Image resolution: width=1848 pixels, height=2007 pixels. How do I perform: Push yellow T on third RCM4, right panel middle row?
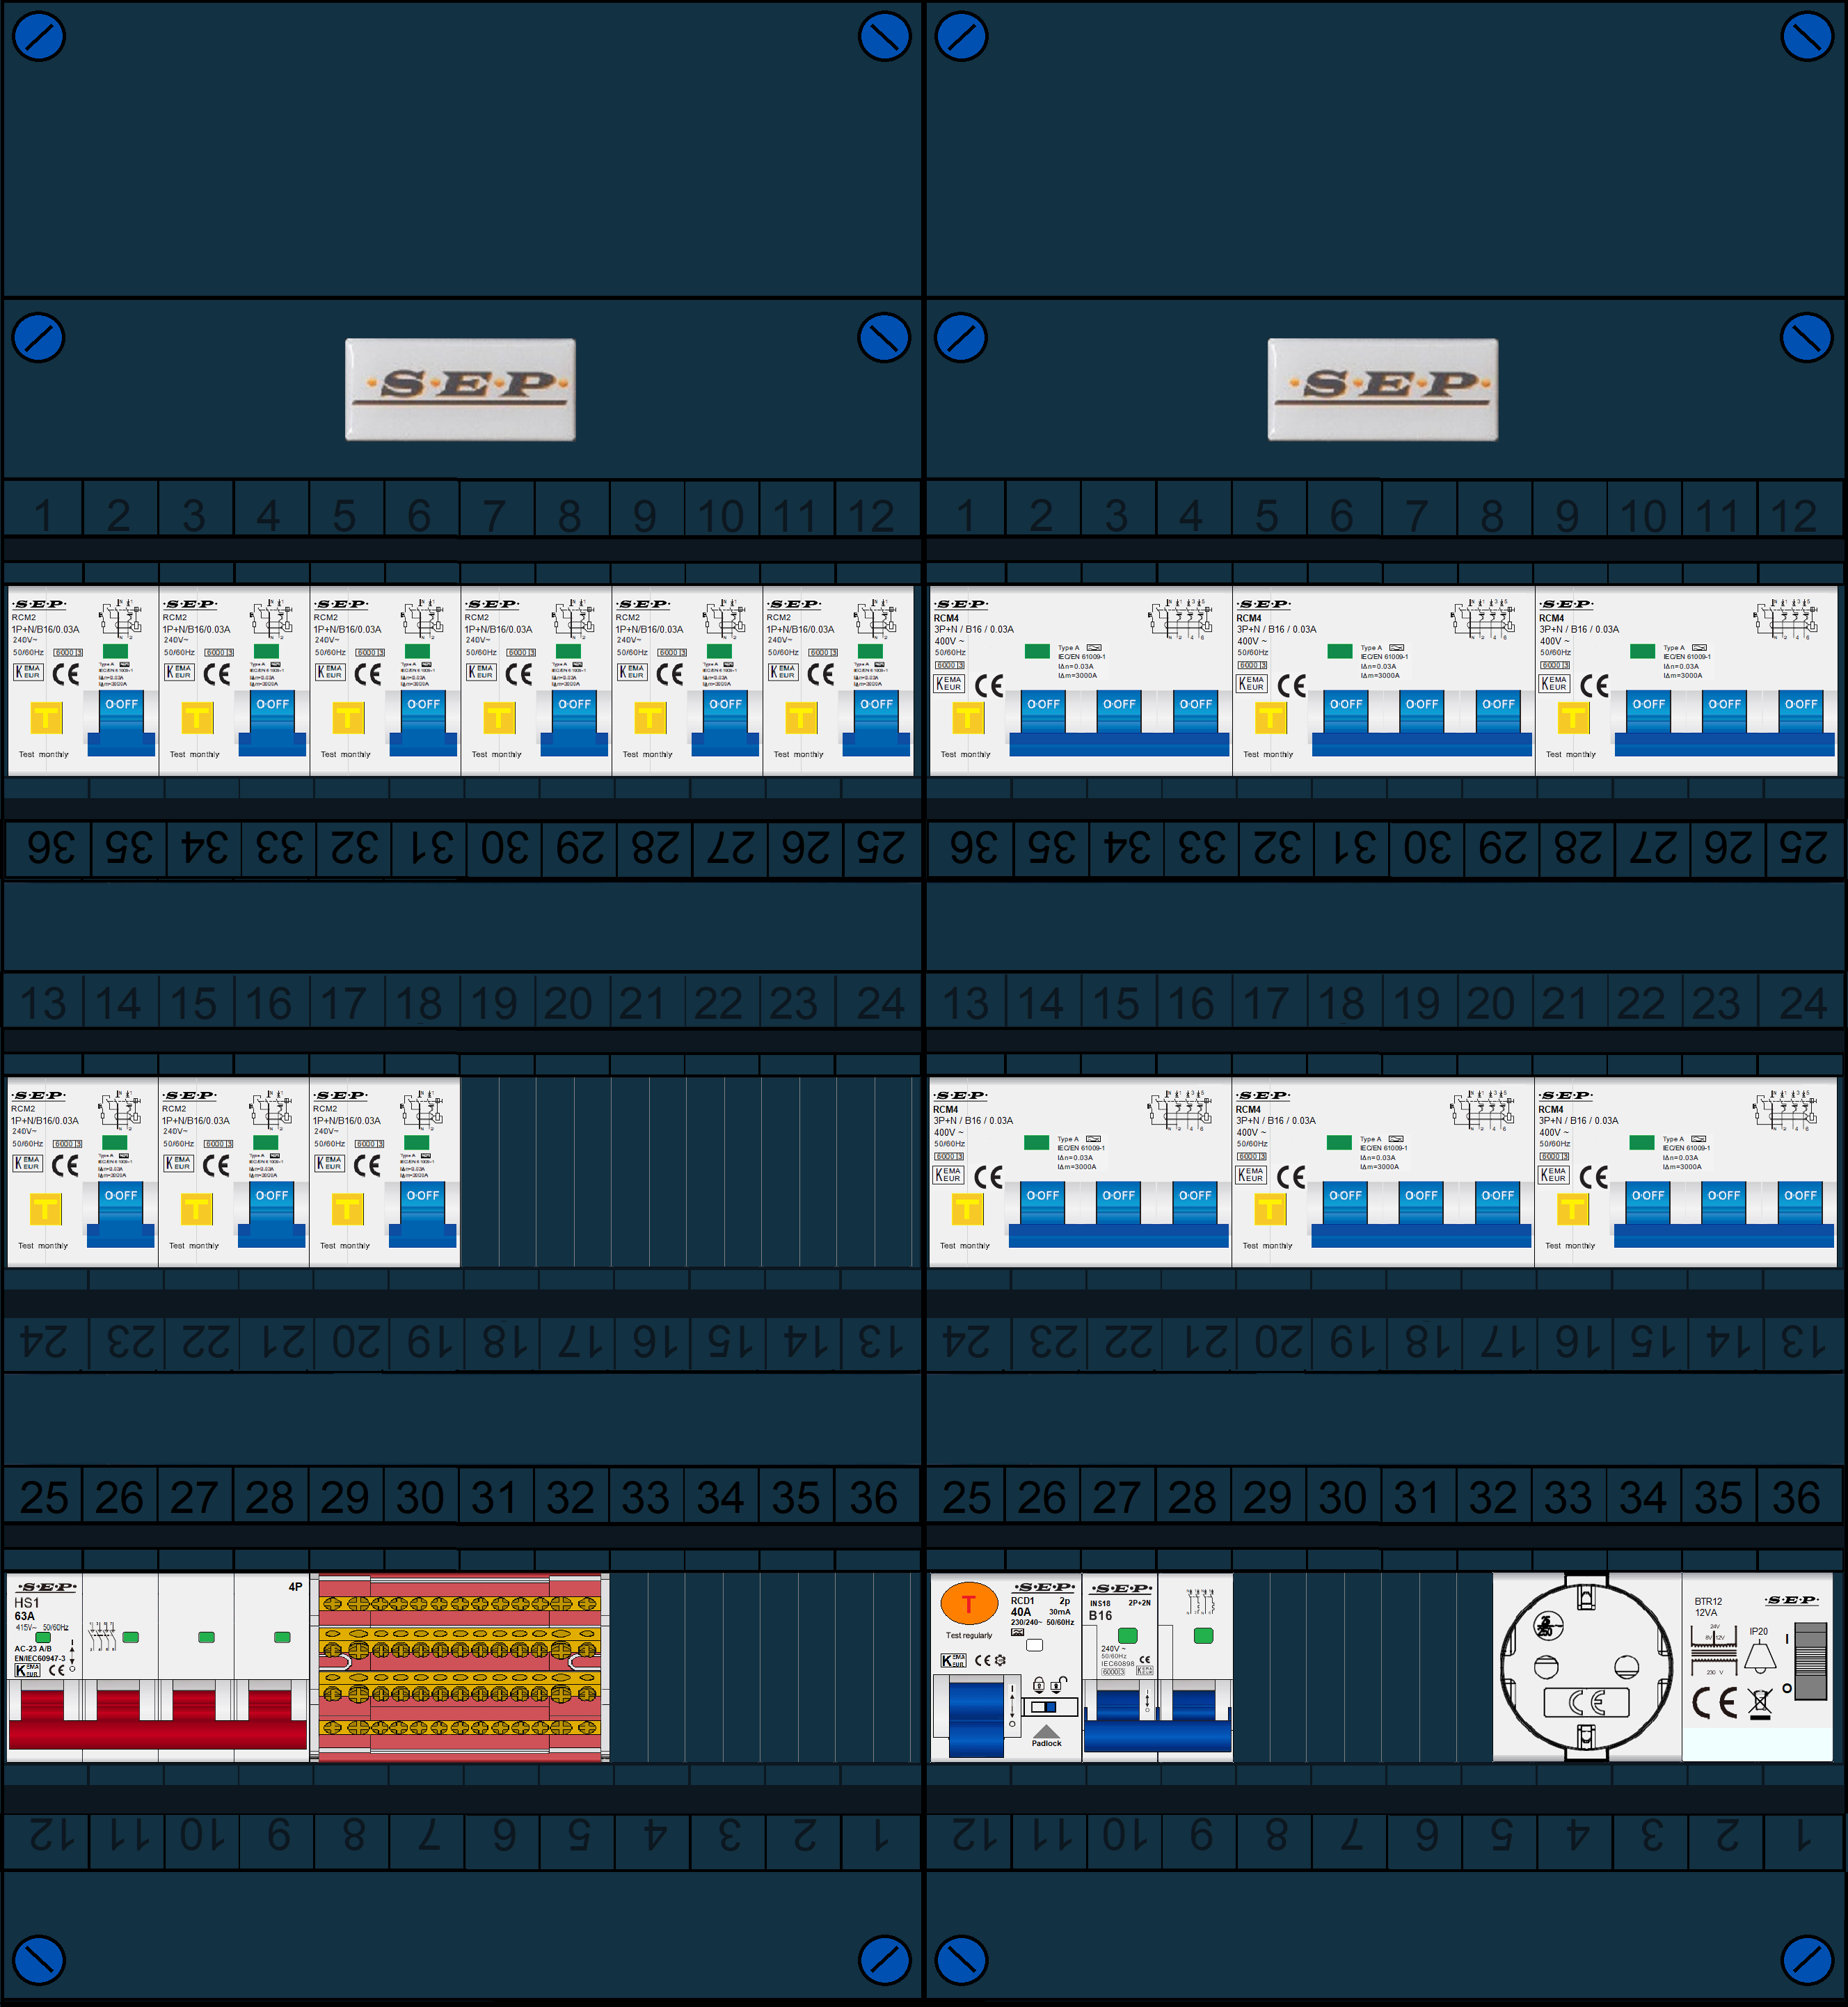1572,1208
